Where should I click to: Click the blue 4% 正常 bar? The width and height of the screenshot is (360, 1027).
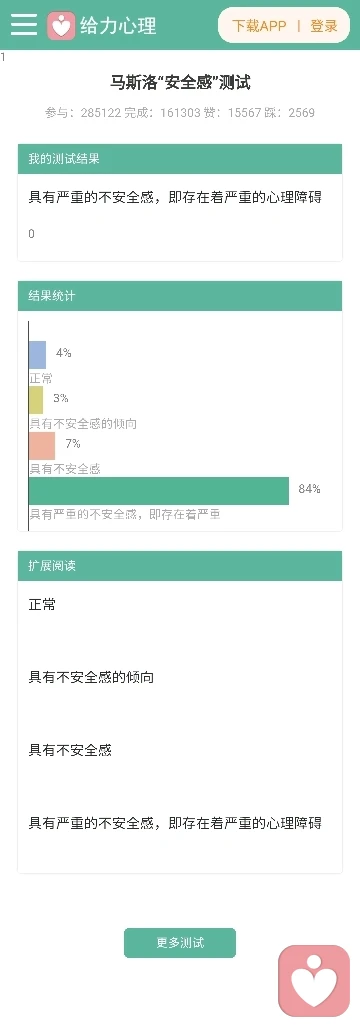click(37, 354)
